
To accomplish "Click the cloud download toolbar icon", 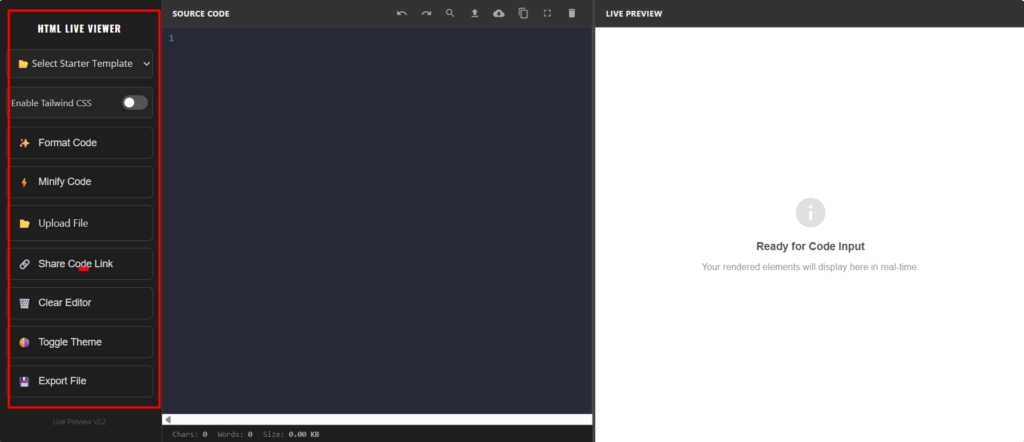I will click(499, 13).
